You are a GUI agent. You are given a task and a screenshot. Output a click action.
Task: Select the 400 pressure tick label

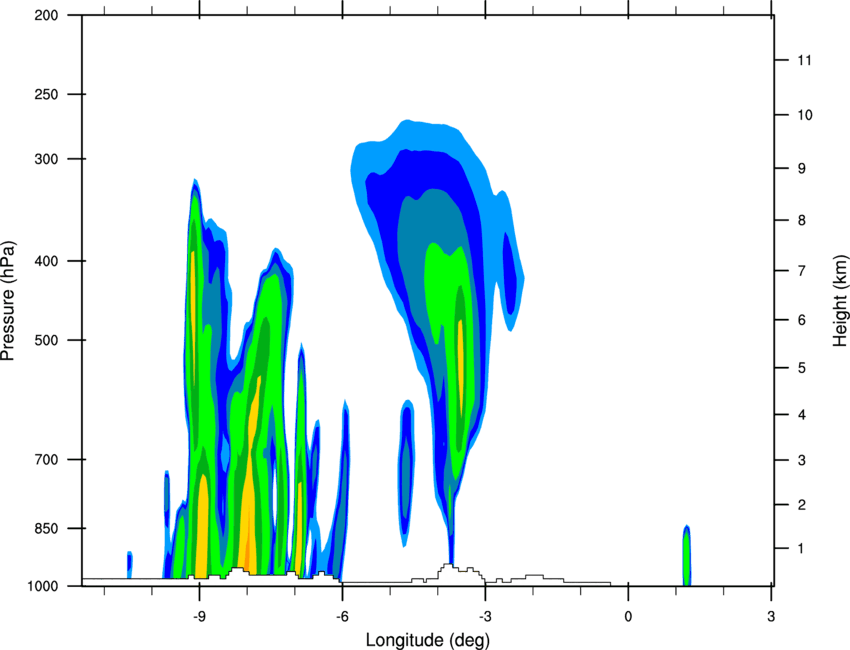click(46, 261)
